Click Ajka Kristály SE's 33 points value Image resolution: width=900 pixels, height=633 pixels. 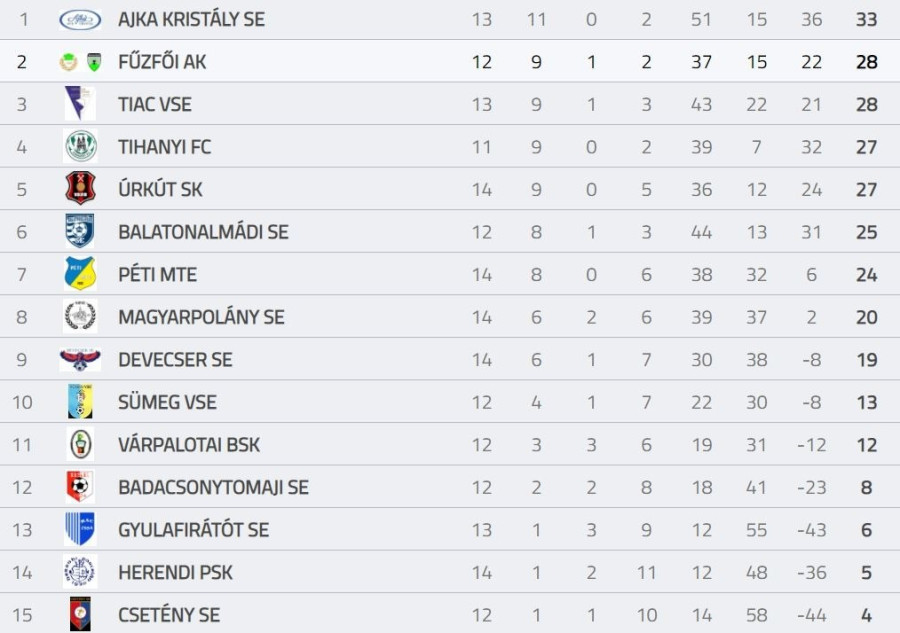click(866, 19)
